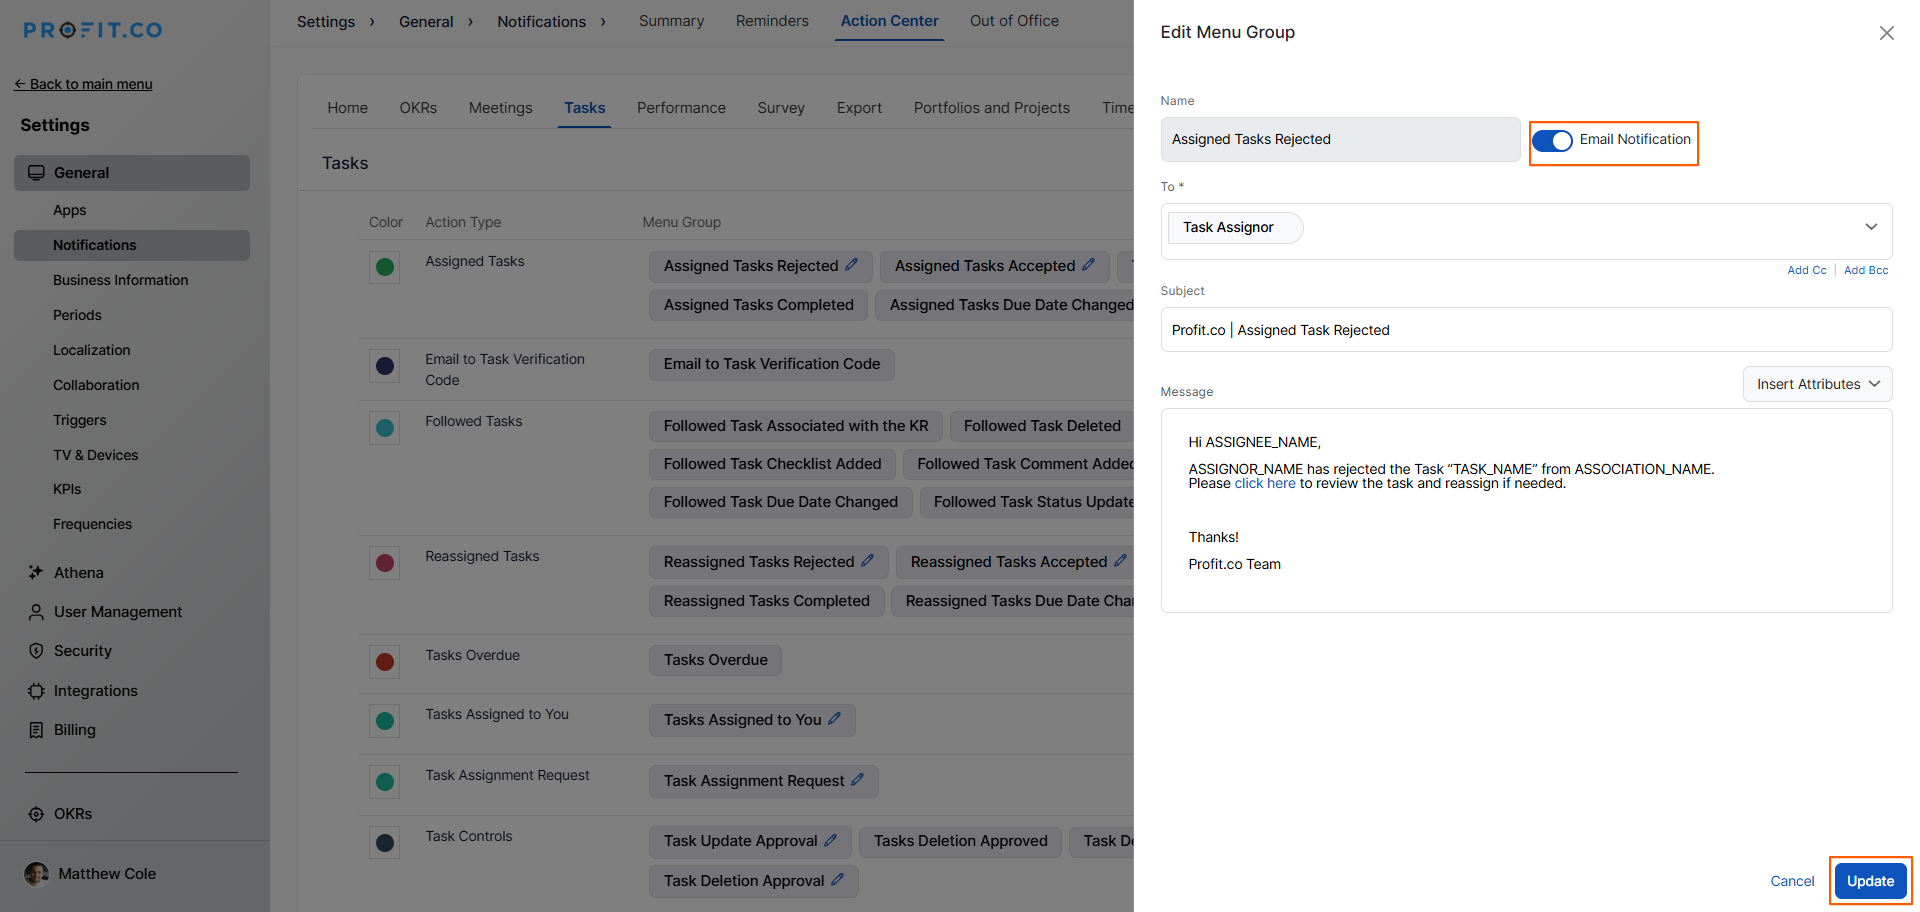
Task: Click edit pencil on Task Assignment Request
Action: [857, 780]
